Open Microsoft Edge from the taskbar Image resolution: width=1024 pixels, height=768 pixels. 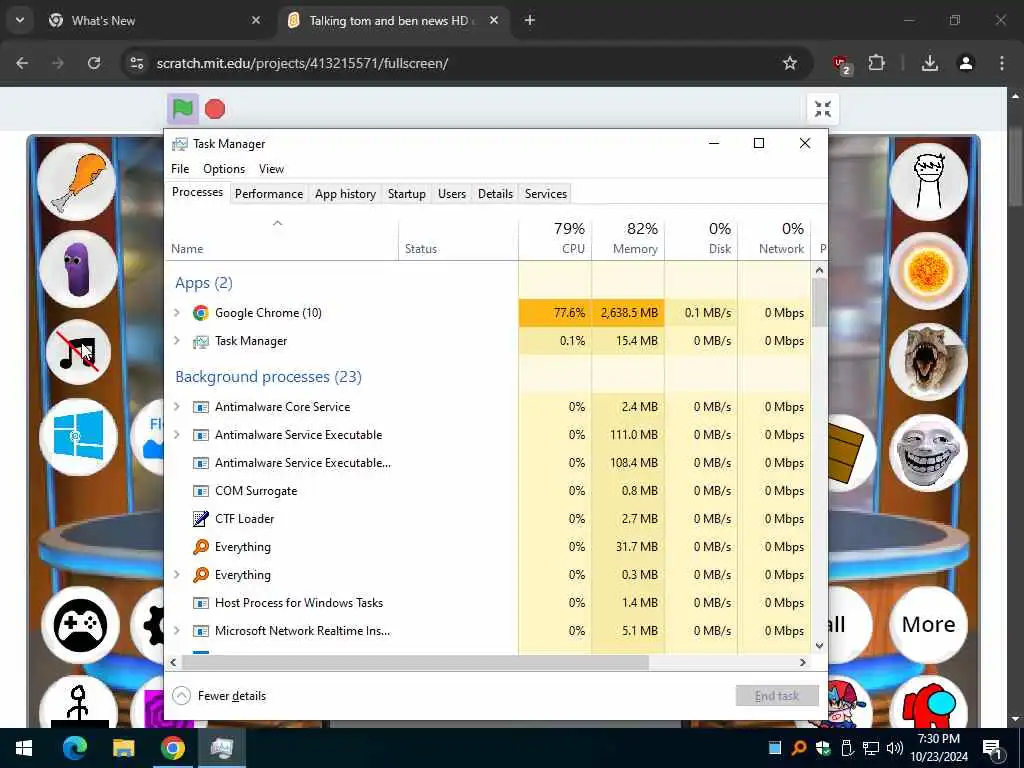click(74, 748)
